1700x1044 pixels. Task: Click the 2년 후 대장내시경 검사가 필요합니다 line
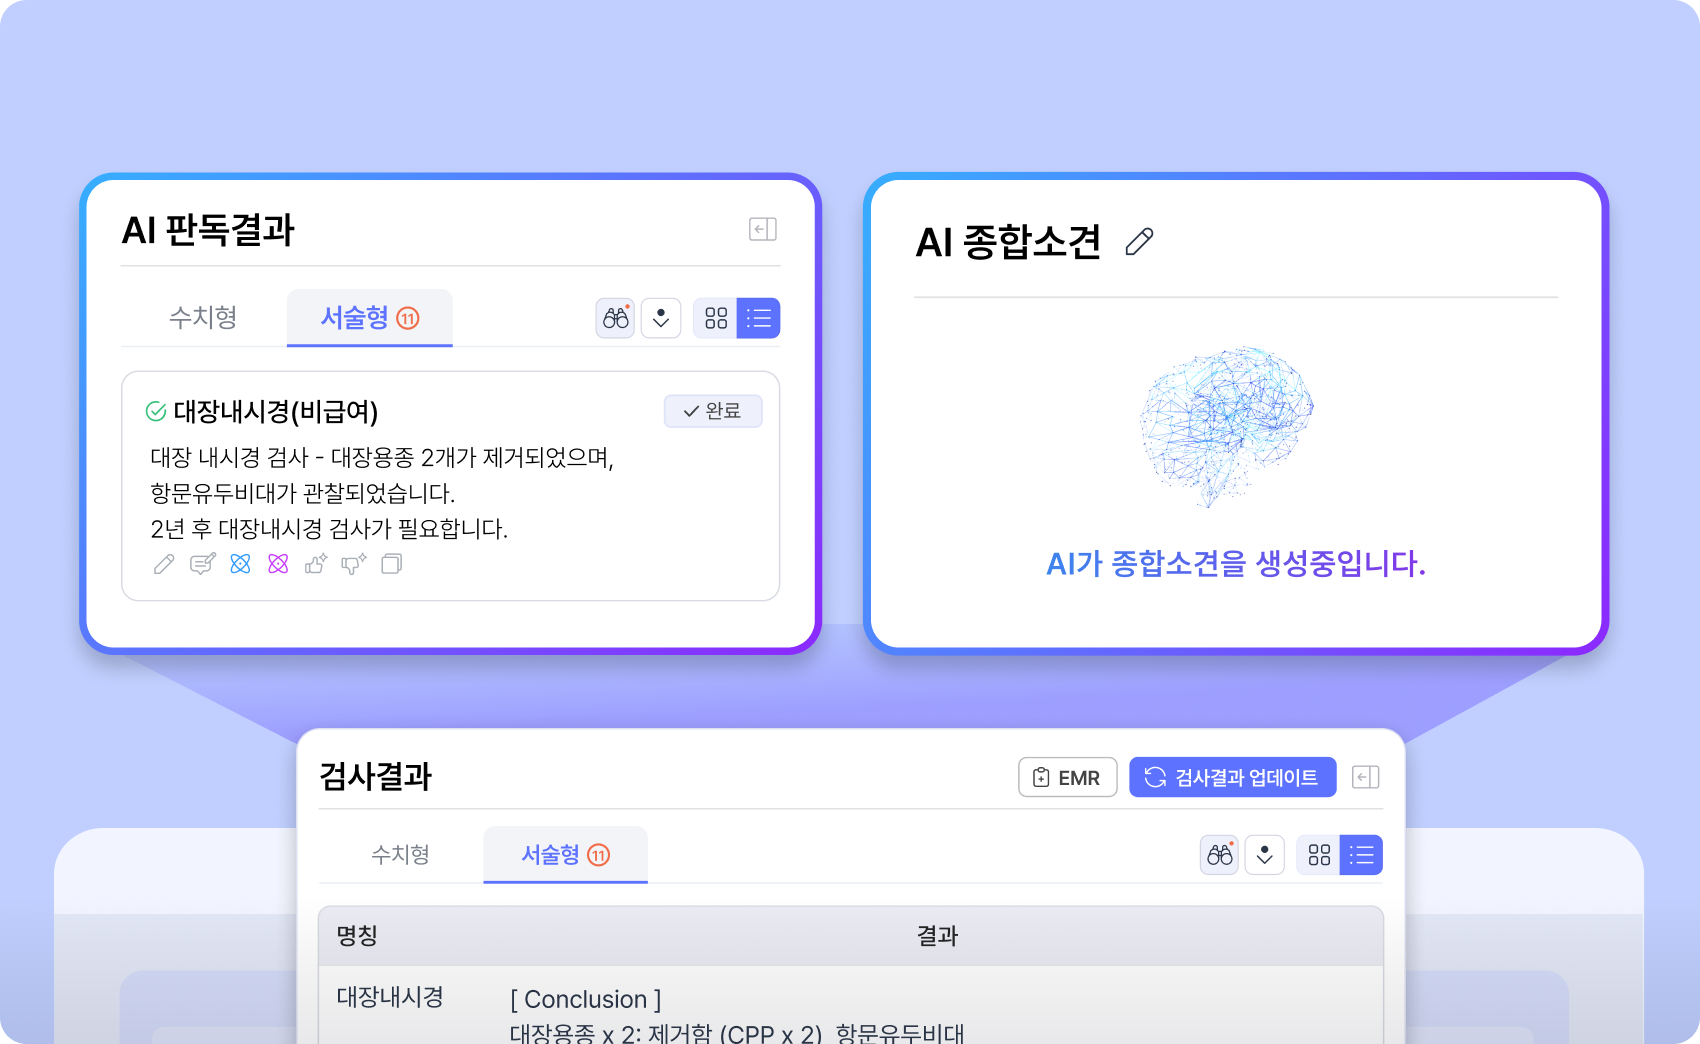tap(329, 529)
